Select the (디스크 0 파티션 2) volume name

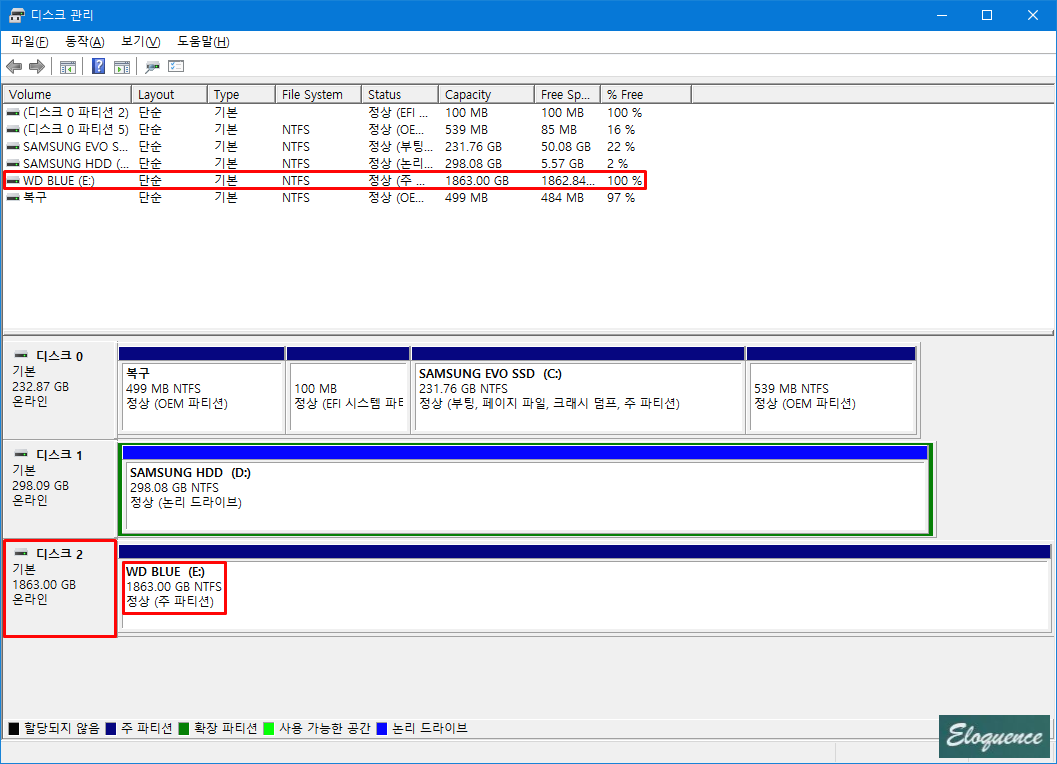click(x=76, y=113)
